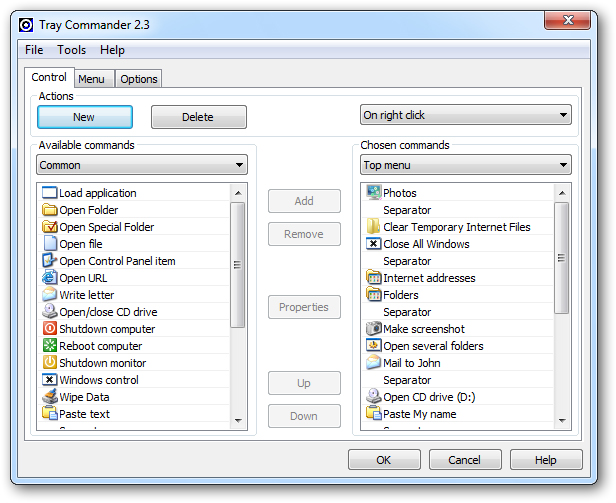
Task: Open the Tools menu
Action: click(71, 50)
